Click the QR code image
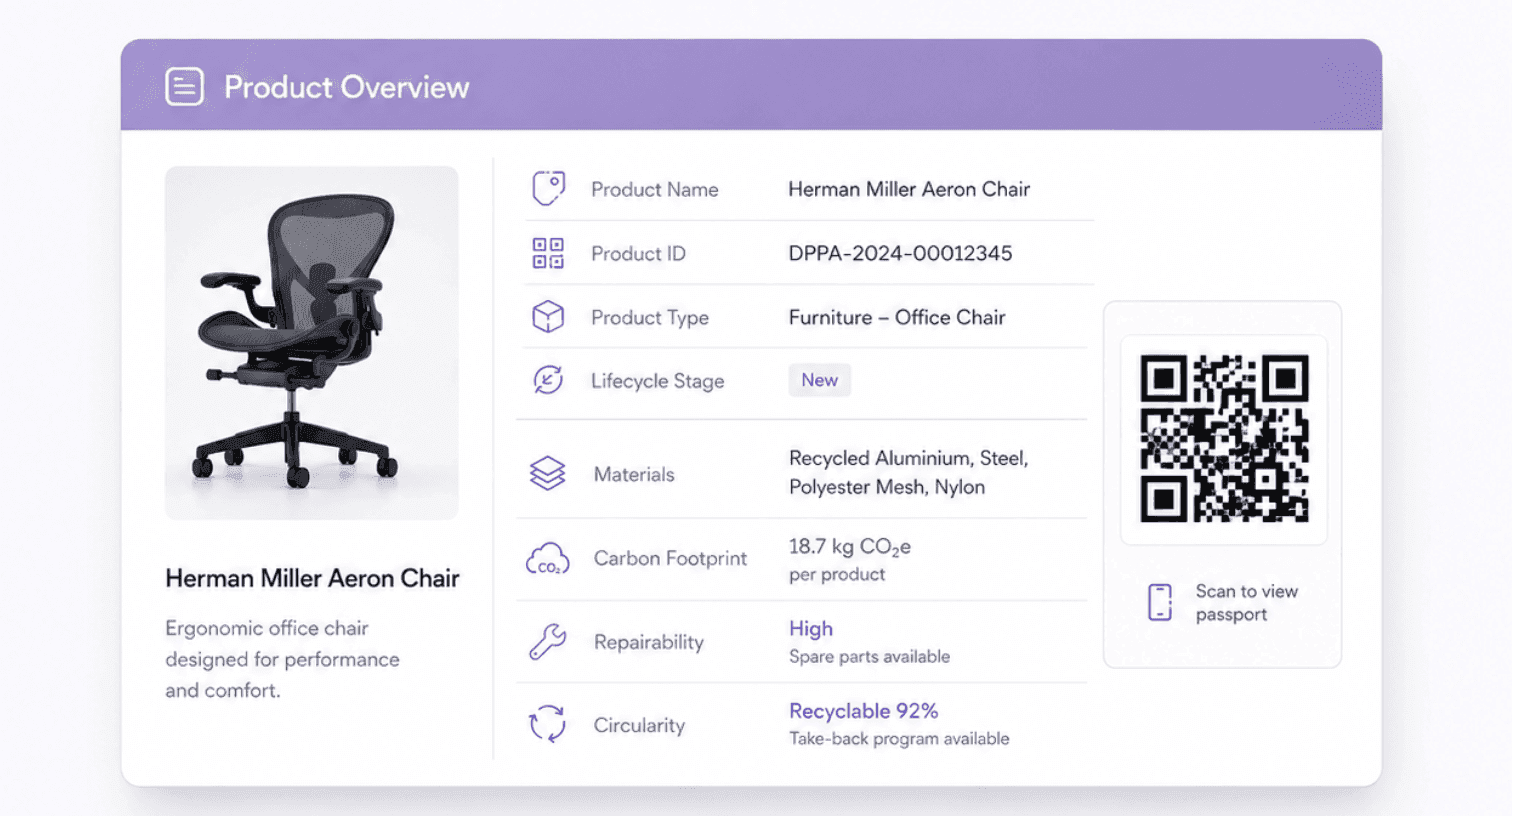This screenshot has height=816, width=1513. tap(1224, 439)
